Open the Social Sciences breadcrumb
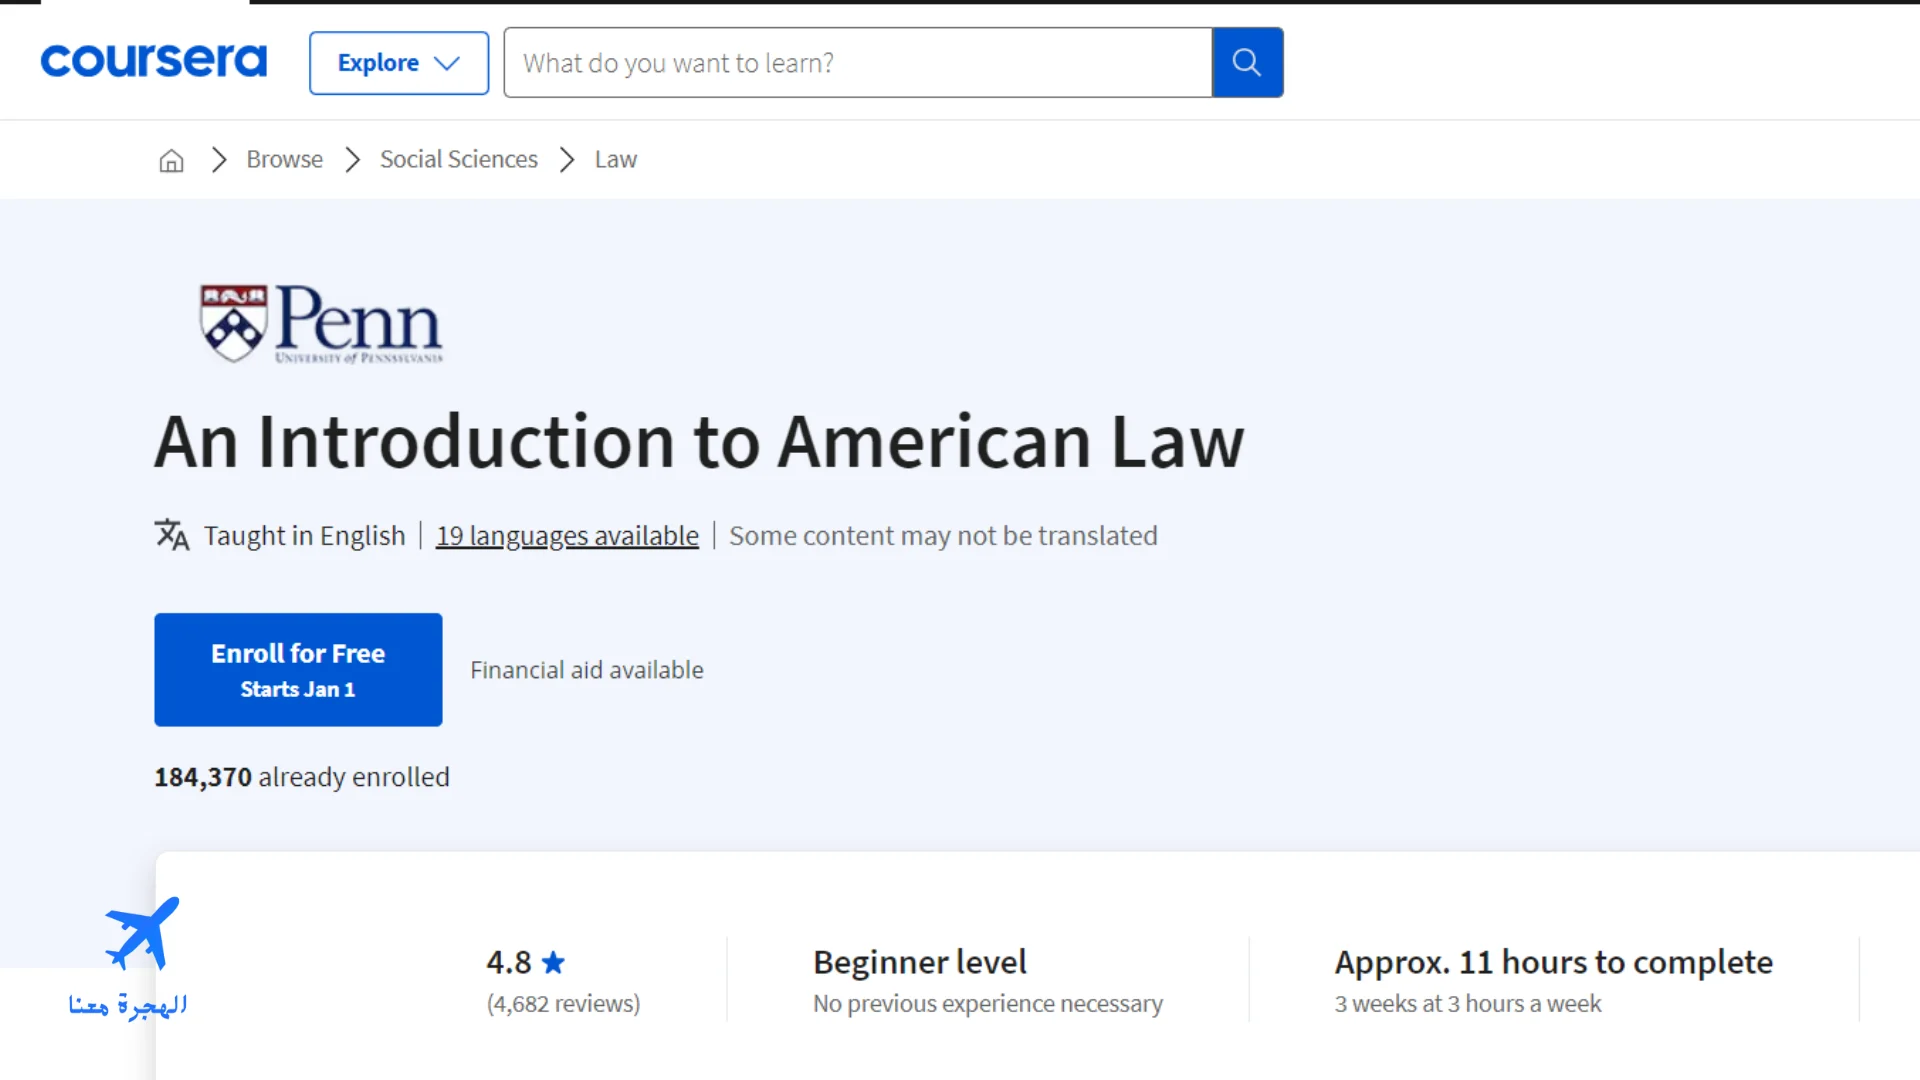The width and height of the screenshot is (1920, 1080). [459, 160]
